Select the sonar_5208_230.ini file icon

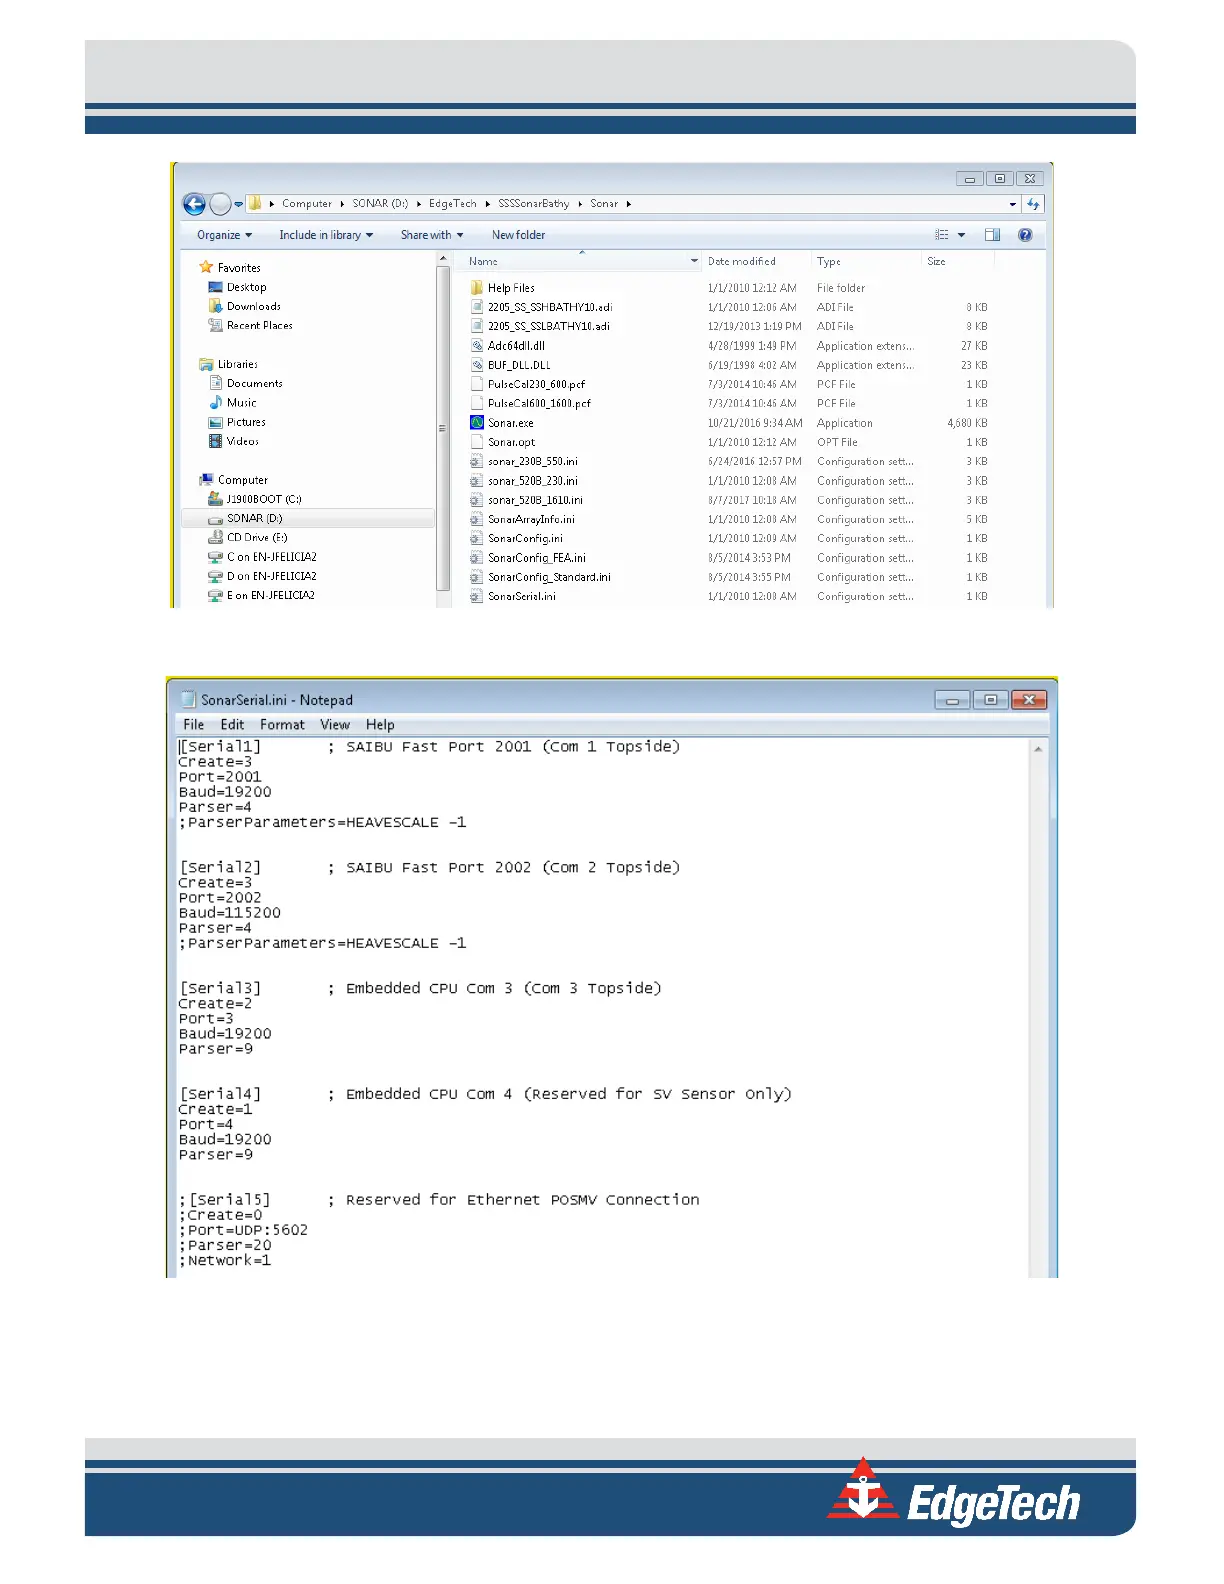click(477, 481)
